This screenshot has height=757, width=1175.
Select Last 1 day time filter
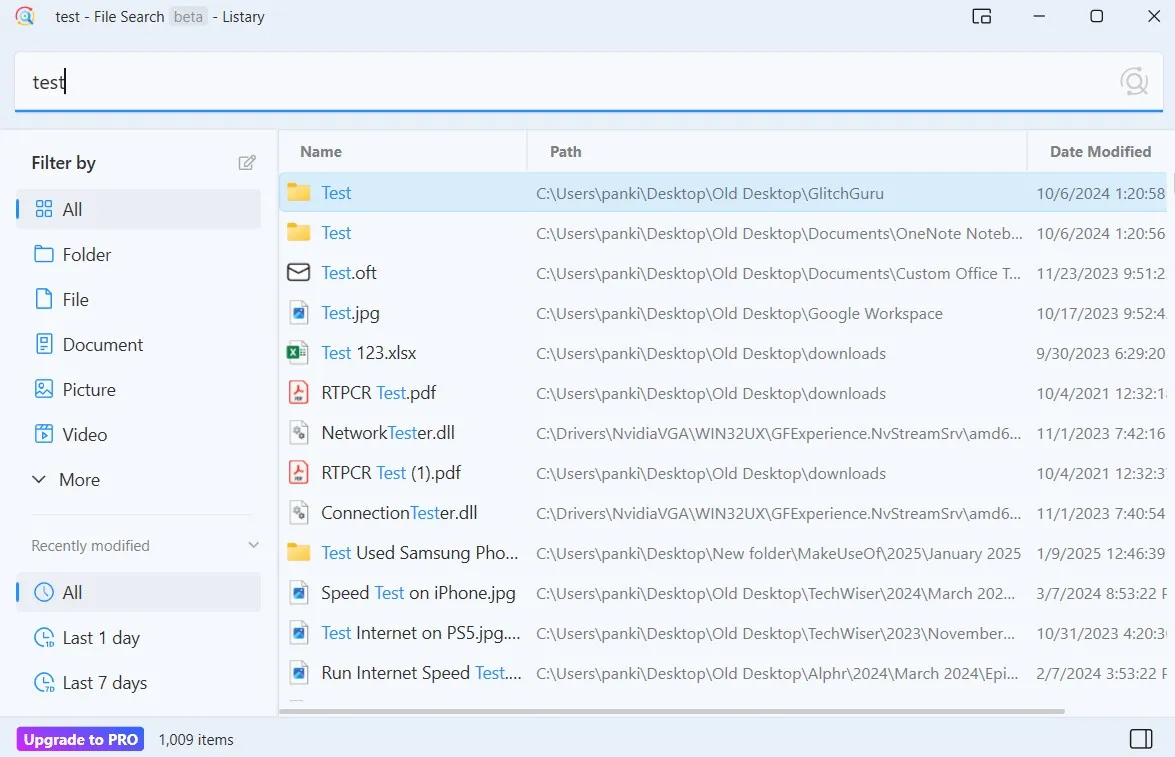(100, 638)
